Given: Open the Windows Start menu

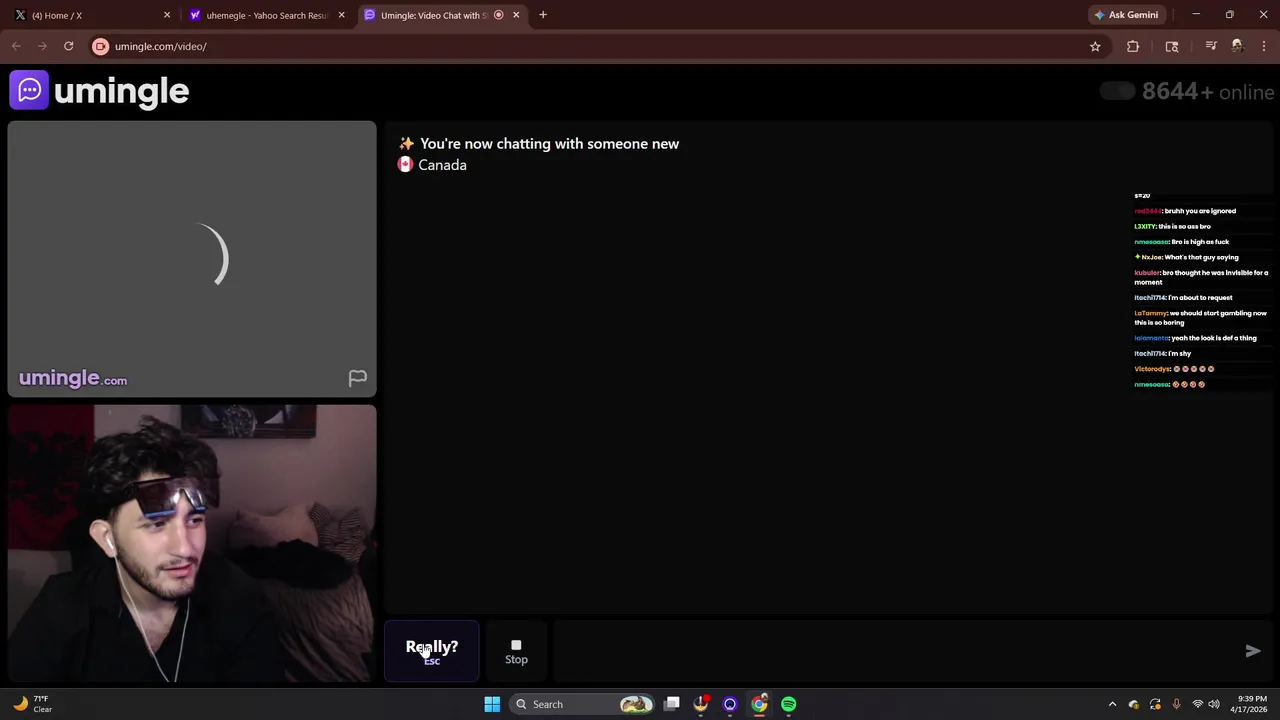Looking at the screenshot, I should 492,704.
